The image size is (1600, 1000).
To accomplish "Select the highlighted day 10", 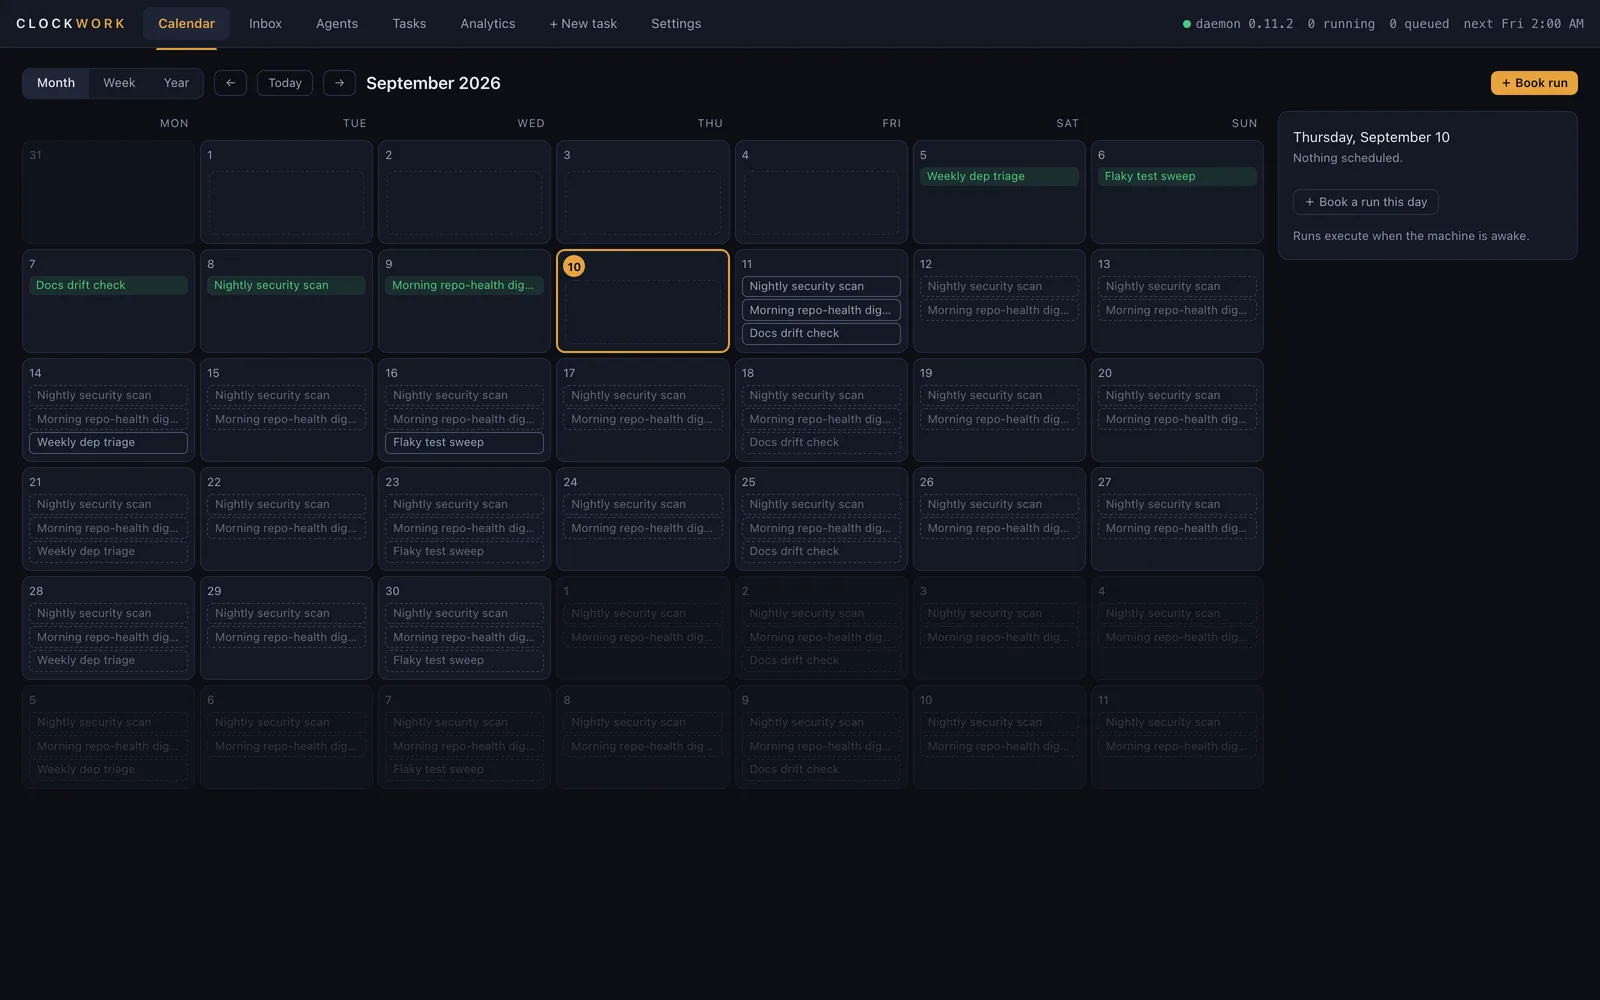I will tap(642, 301).
